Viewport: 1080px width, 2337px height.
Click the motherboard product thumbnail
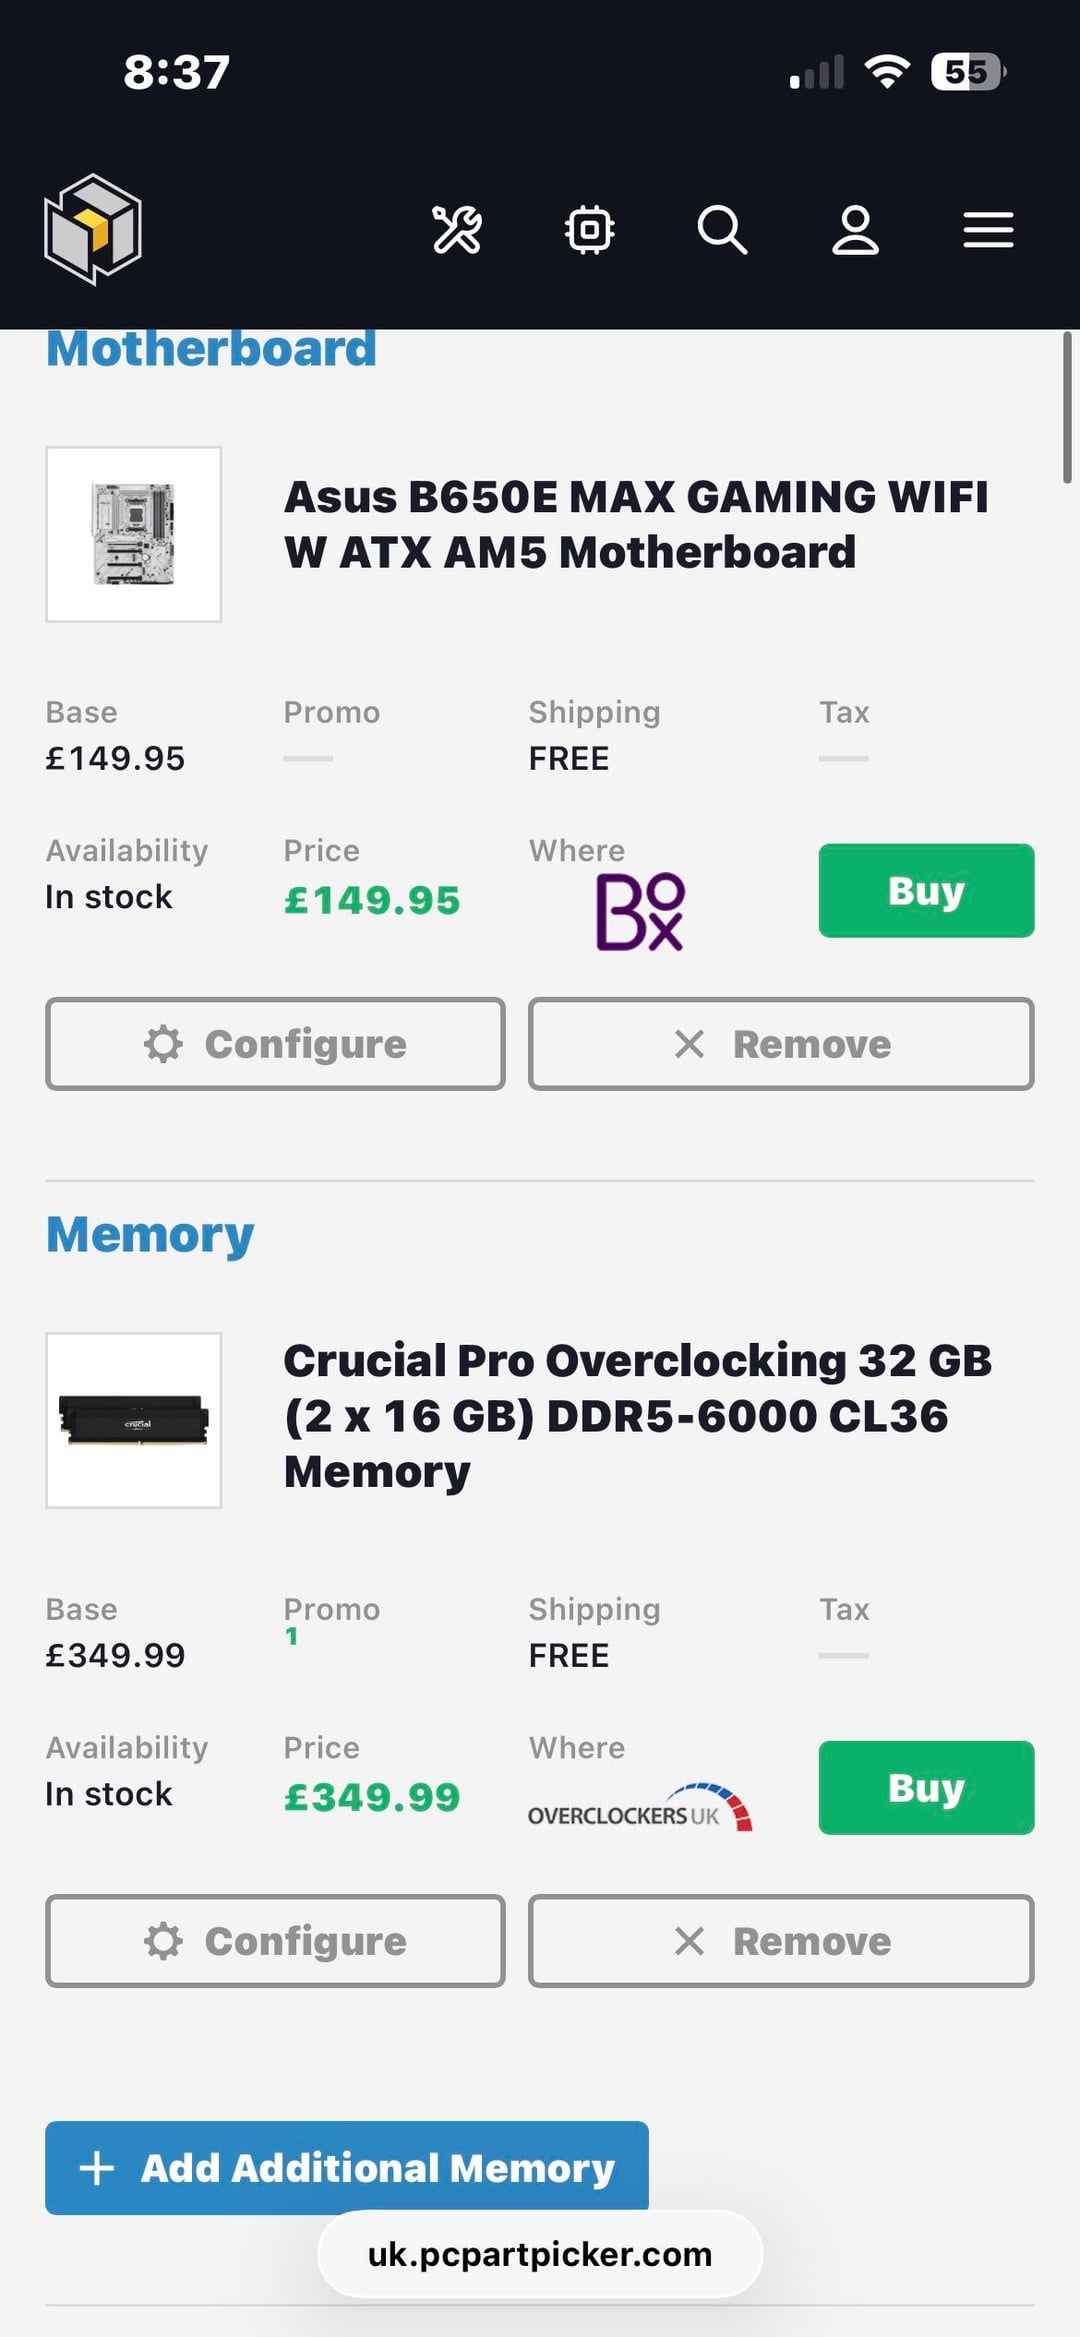pos(134,535)
